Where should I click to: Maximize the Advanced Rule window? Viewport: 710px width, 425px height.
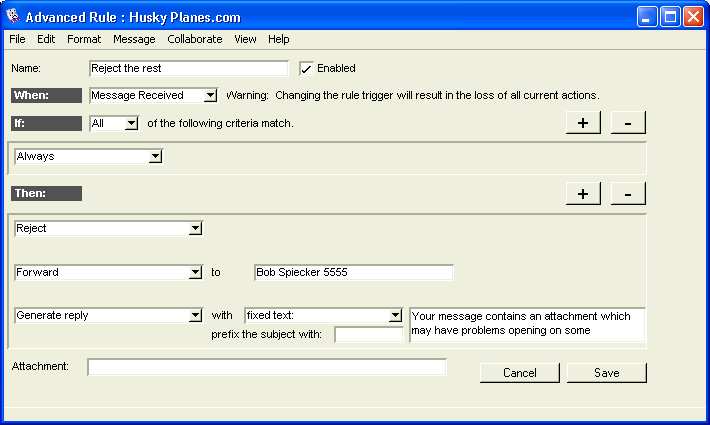pyautogui.click(x=670, y=17)
